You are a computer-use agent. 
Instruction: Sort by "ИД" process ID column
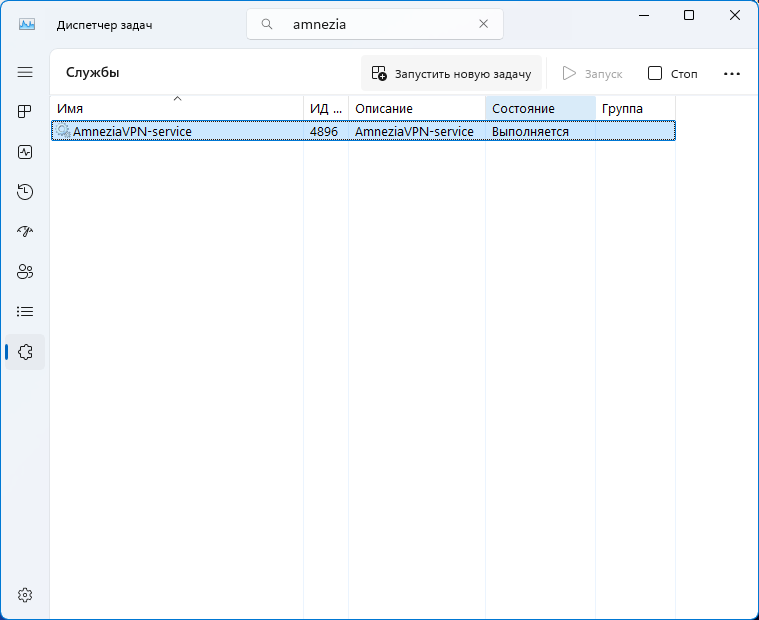325,108
